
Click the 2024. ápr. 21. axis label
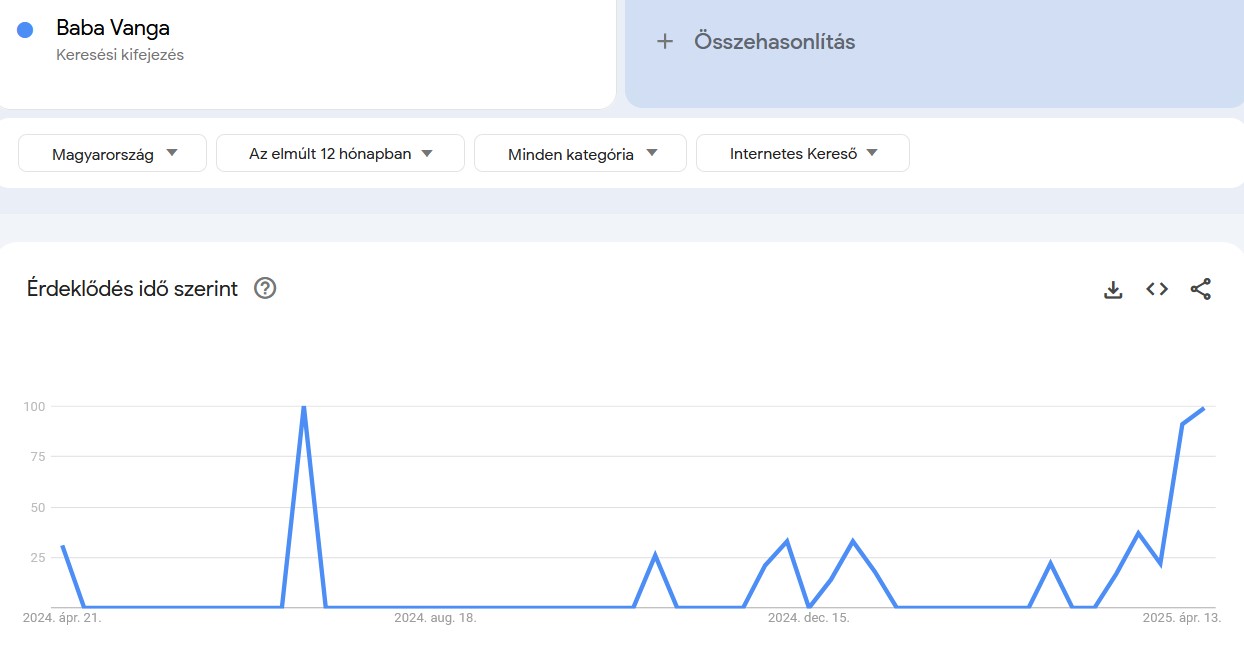(x=62, y=618)
